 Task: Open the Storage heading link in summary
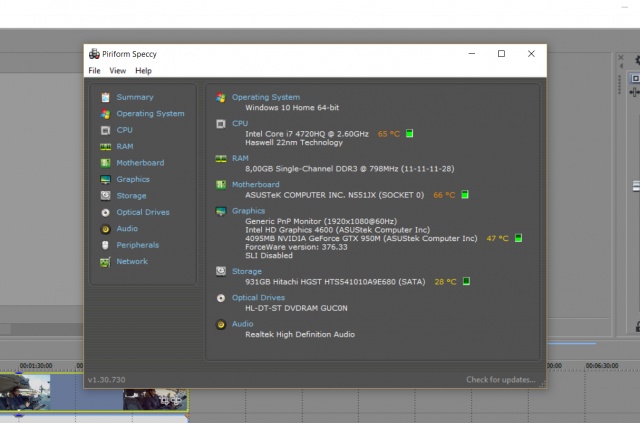coord(247,271)
